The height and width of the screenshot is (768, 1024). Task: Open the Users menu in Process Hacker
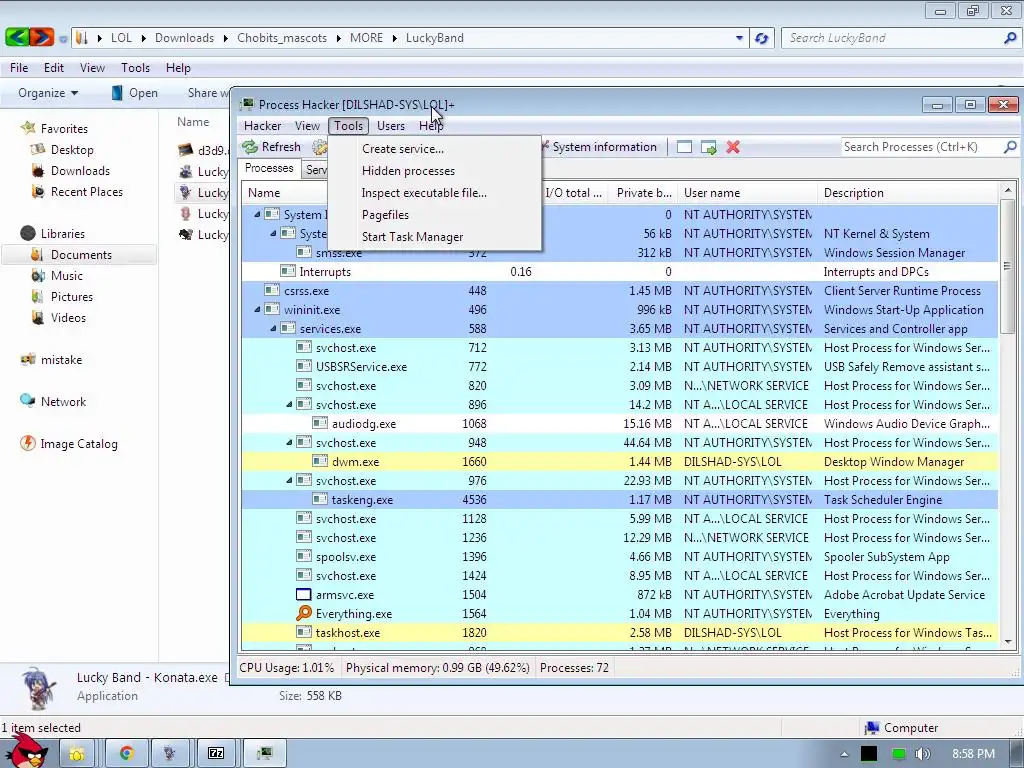coord(391,126)
